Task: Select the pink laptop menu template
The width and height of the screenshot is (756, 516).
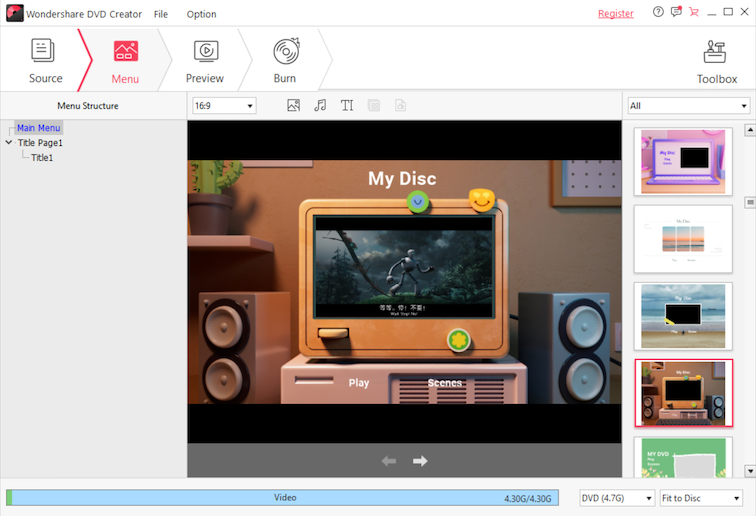Action: click(x=683, y=162)
